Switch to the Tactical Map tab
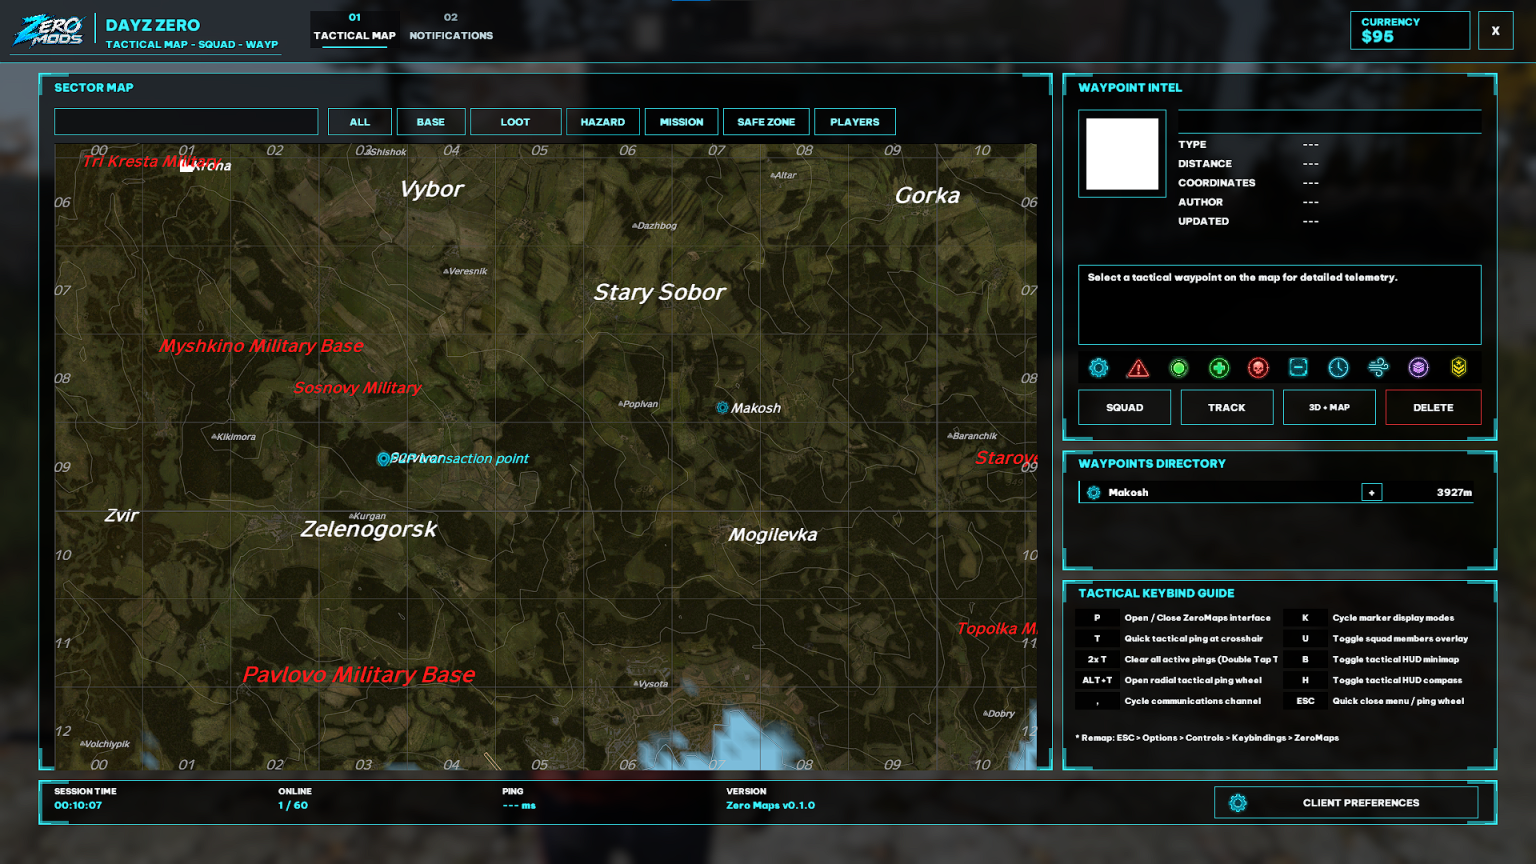 tap(355, 28)
